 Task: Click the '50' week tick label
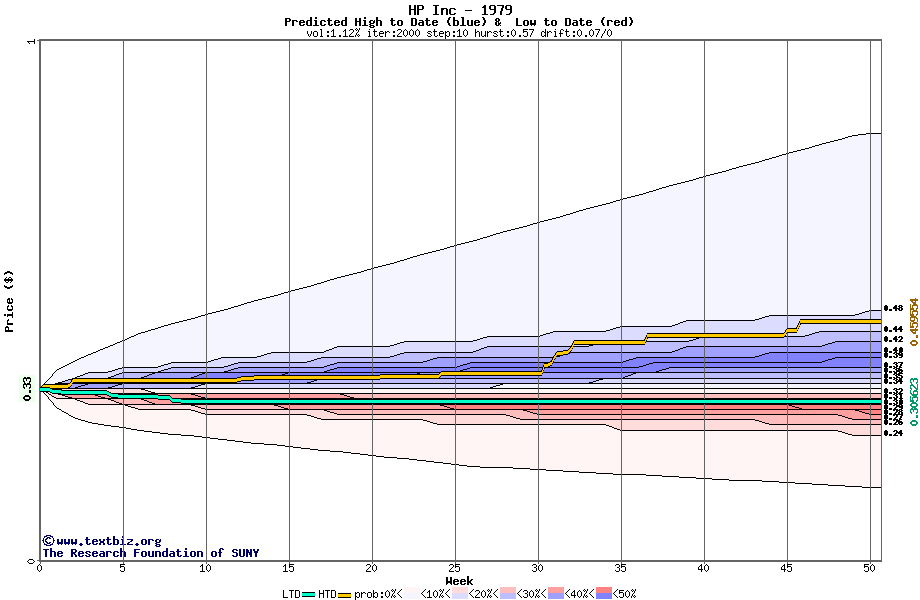coord(869,568)
